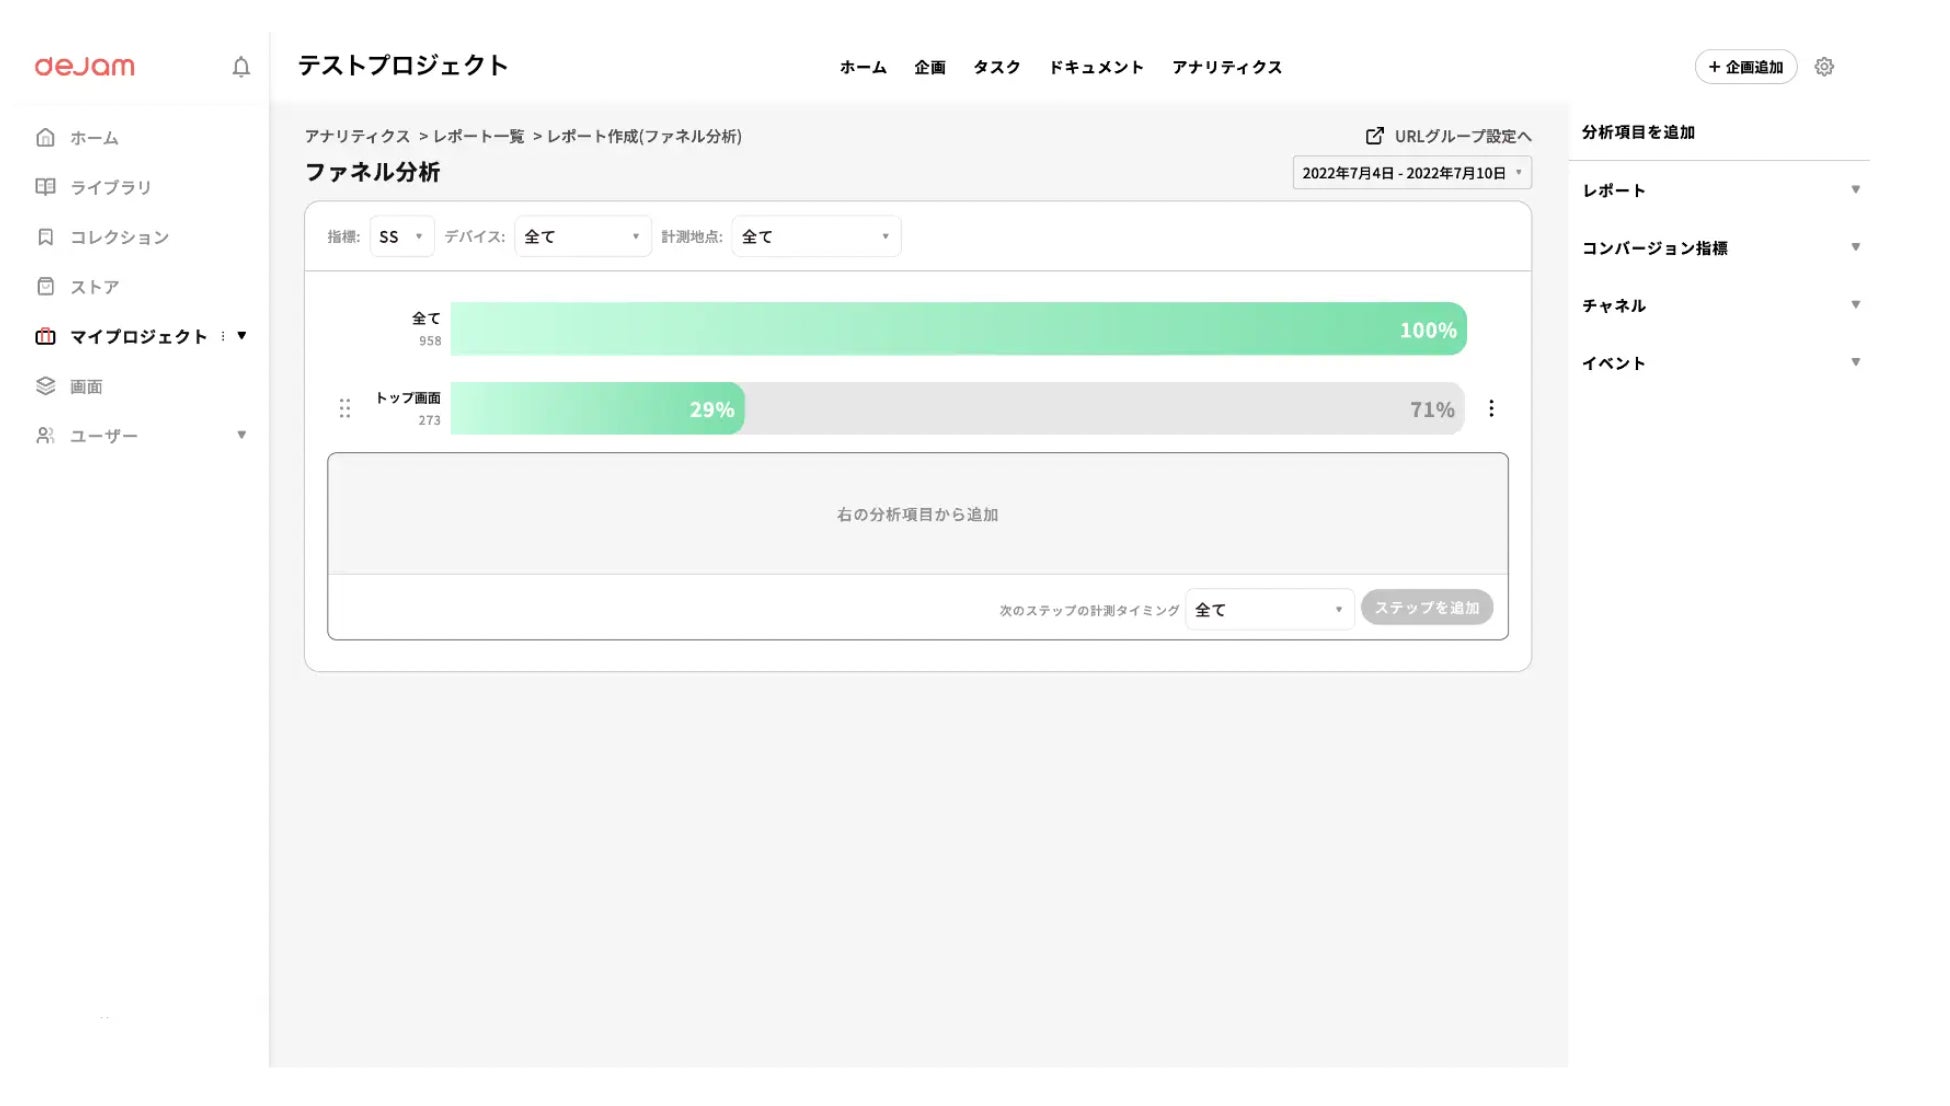The height and width of the screenshot is (1106, 1950).
Task: Open the デバイス dropdown
Action: 582,237
